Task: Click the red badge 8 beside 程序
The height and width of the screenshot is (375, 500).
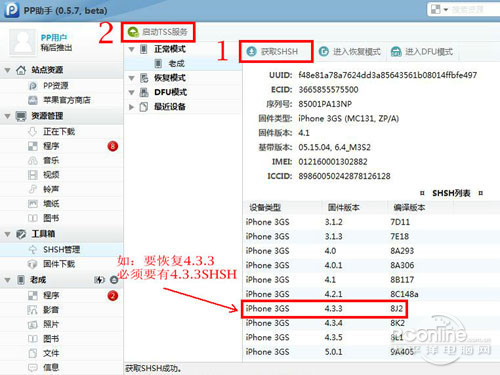Action: click(113, 146)
